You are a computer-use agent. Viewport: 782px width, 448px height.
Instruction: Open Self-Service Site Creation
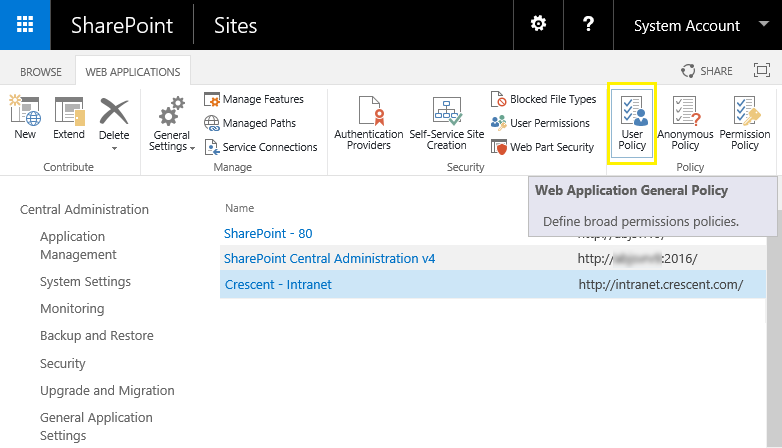click(x=447, y=123)
